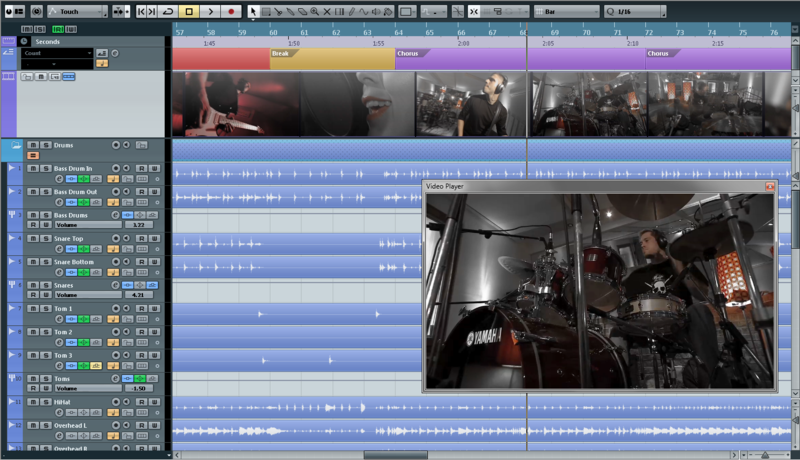800x460 pixels.
Task: Toggle global Write automation button
Action: [71, 29]
